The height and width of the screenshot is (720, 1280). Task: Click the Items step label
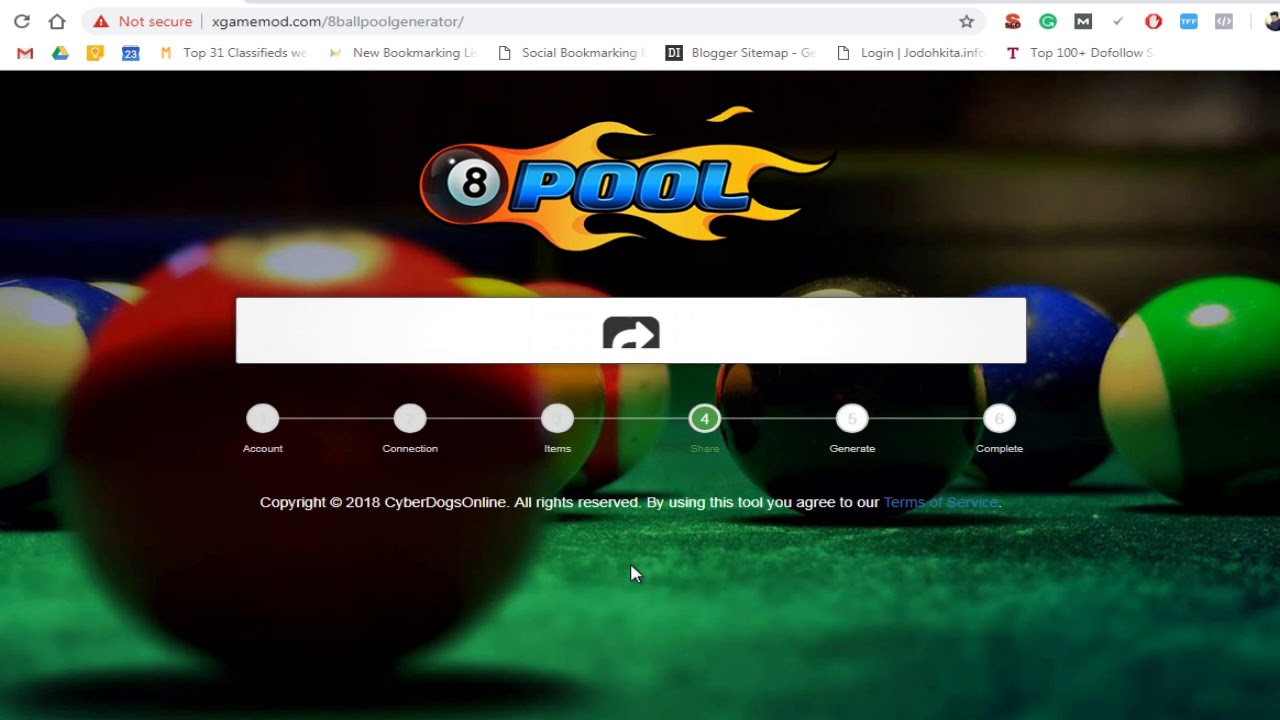557,448
